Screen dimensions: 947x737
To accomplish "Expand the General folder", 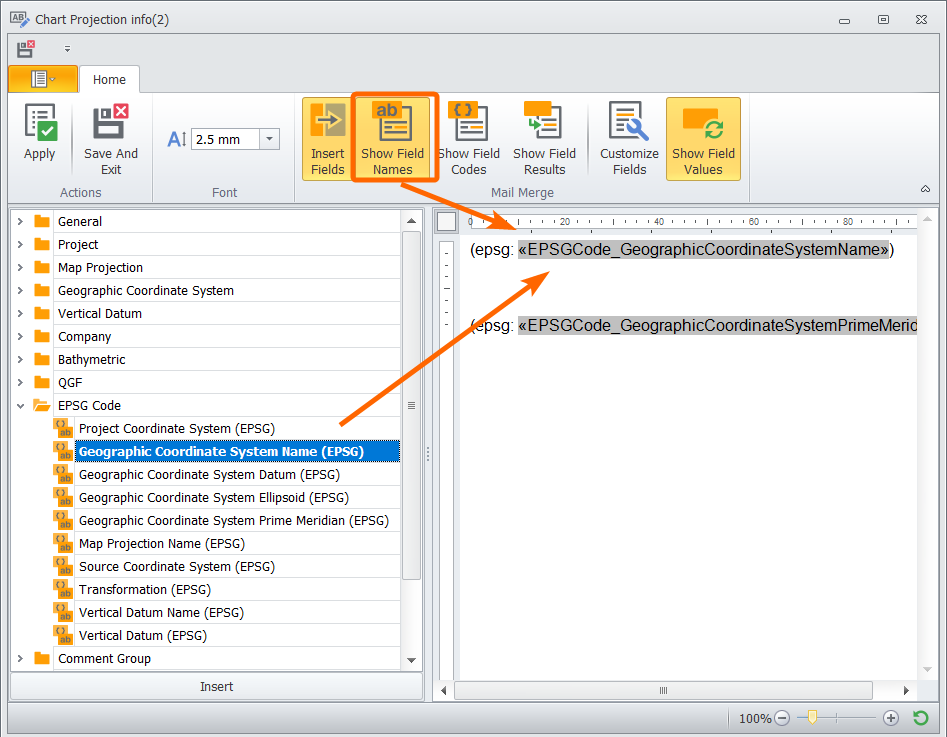I will [21, 222].
